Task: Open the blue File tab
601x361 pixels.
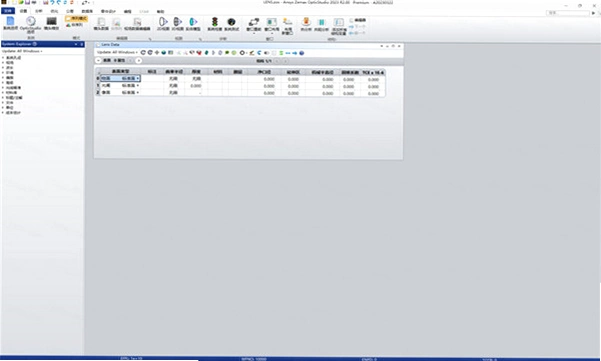Action: click(x=8, y=11)
